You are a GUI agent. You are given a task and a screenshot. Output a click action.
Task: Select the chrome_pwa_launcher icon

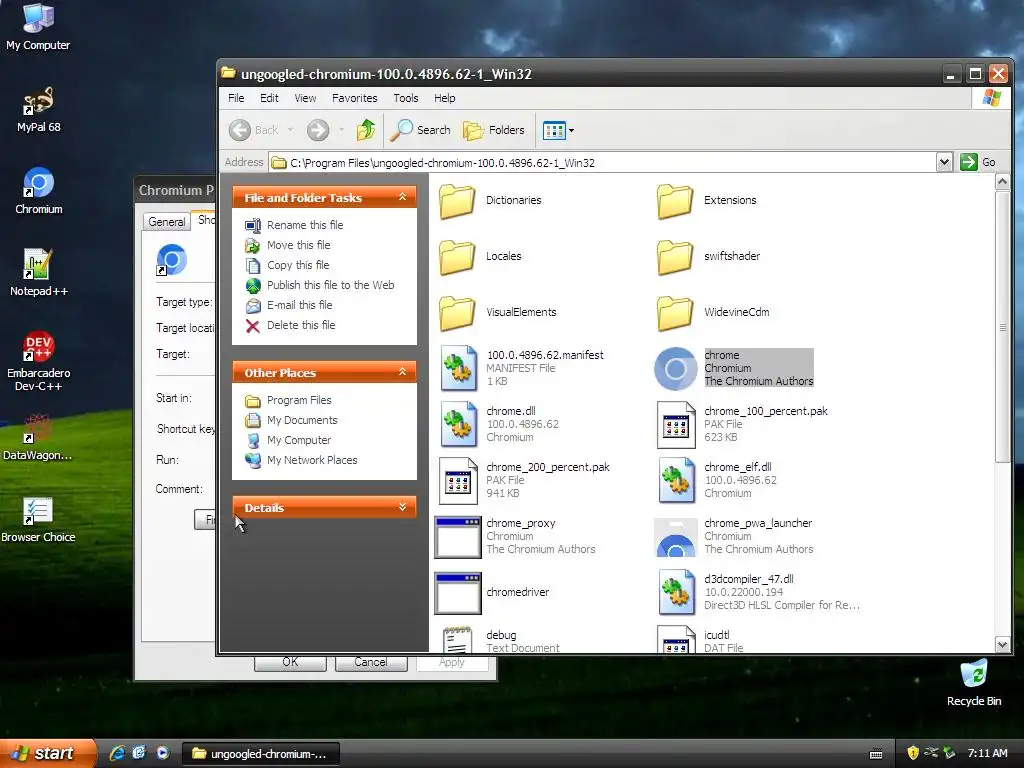(676, 537)
